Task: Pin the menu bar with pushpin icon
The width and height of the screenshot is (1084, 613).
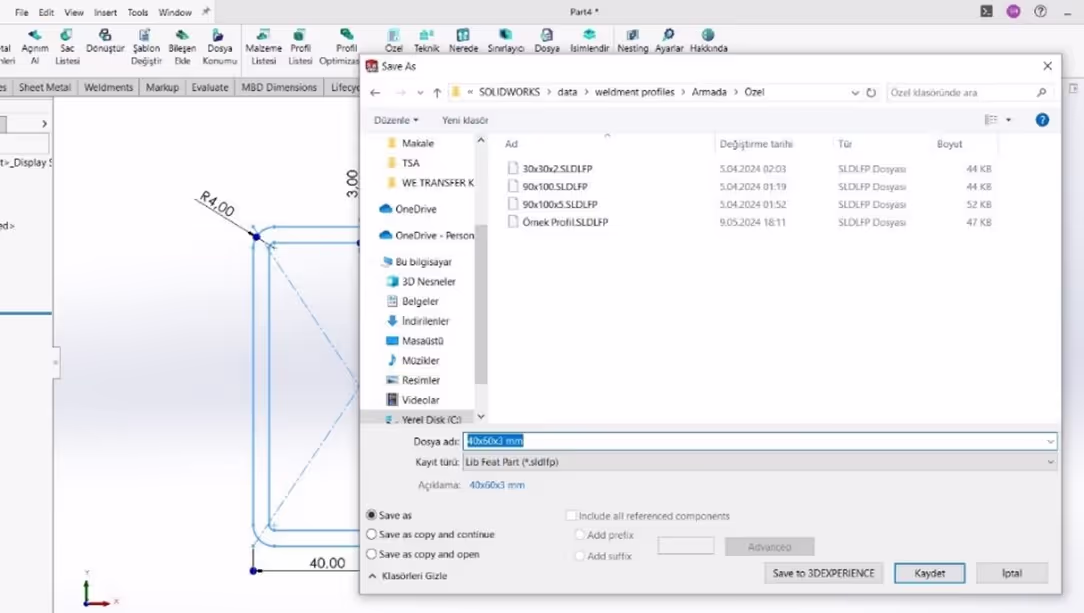Action: pyautogui.click(x=206, y=12)
